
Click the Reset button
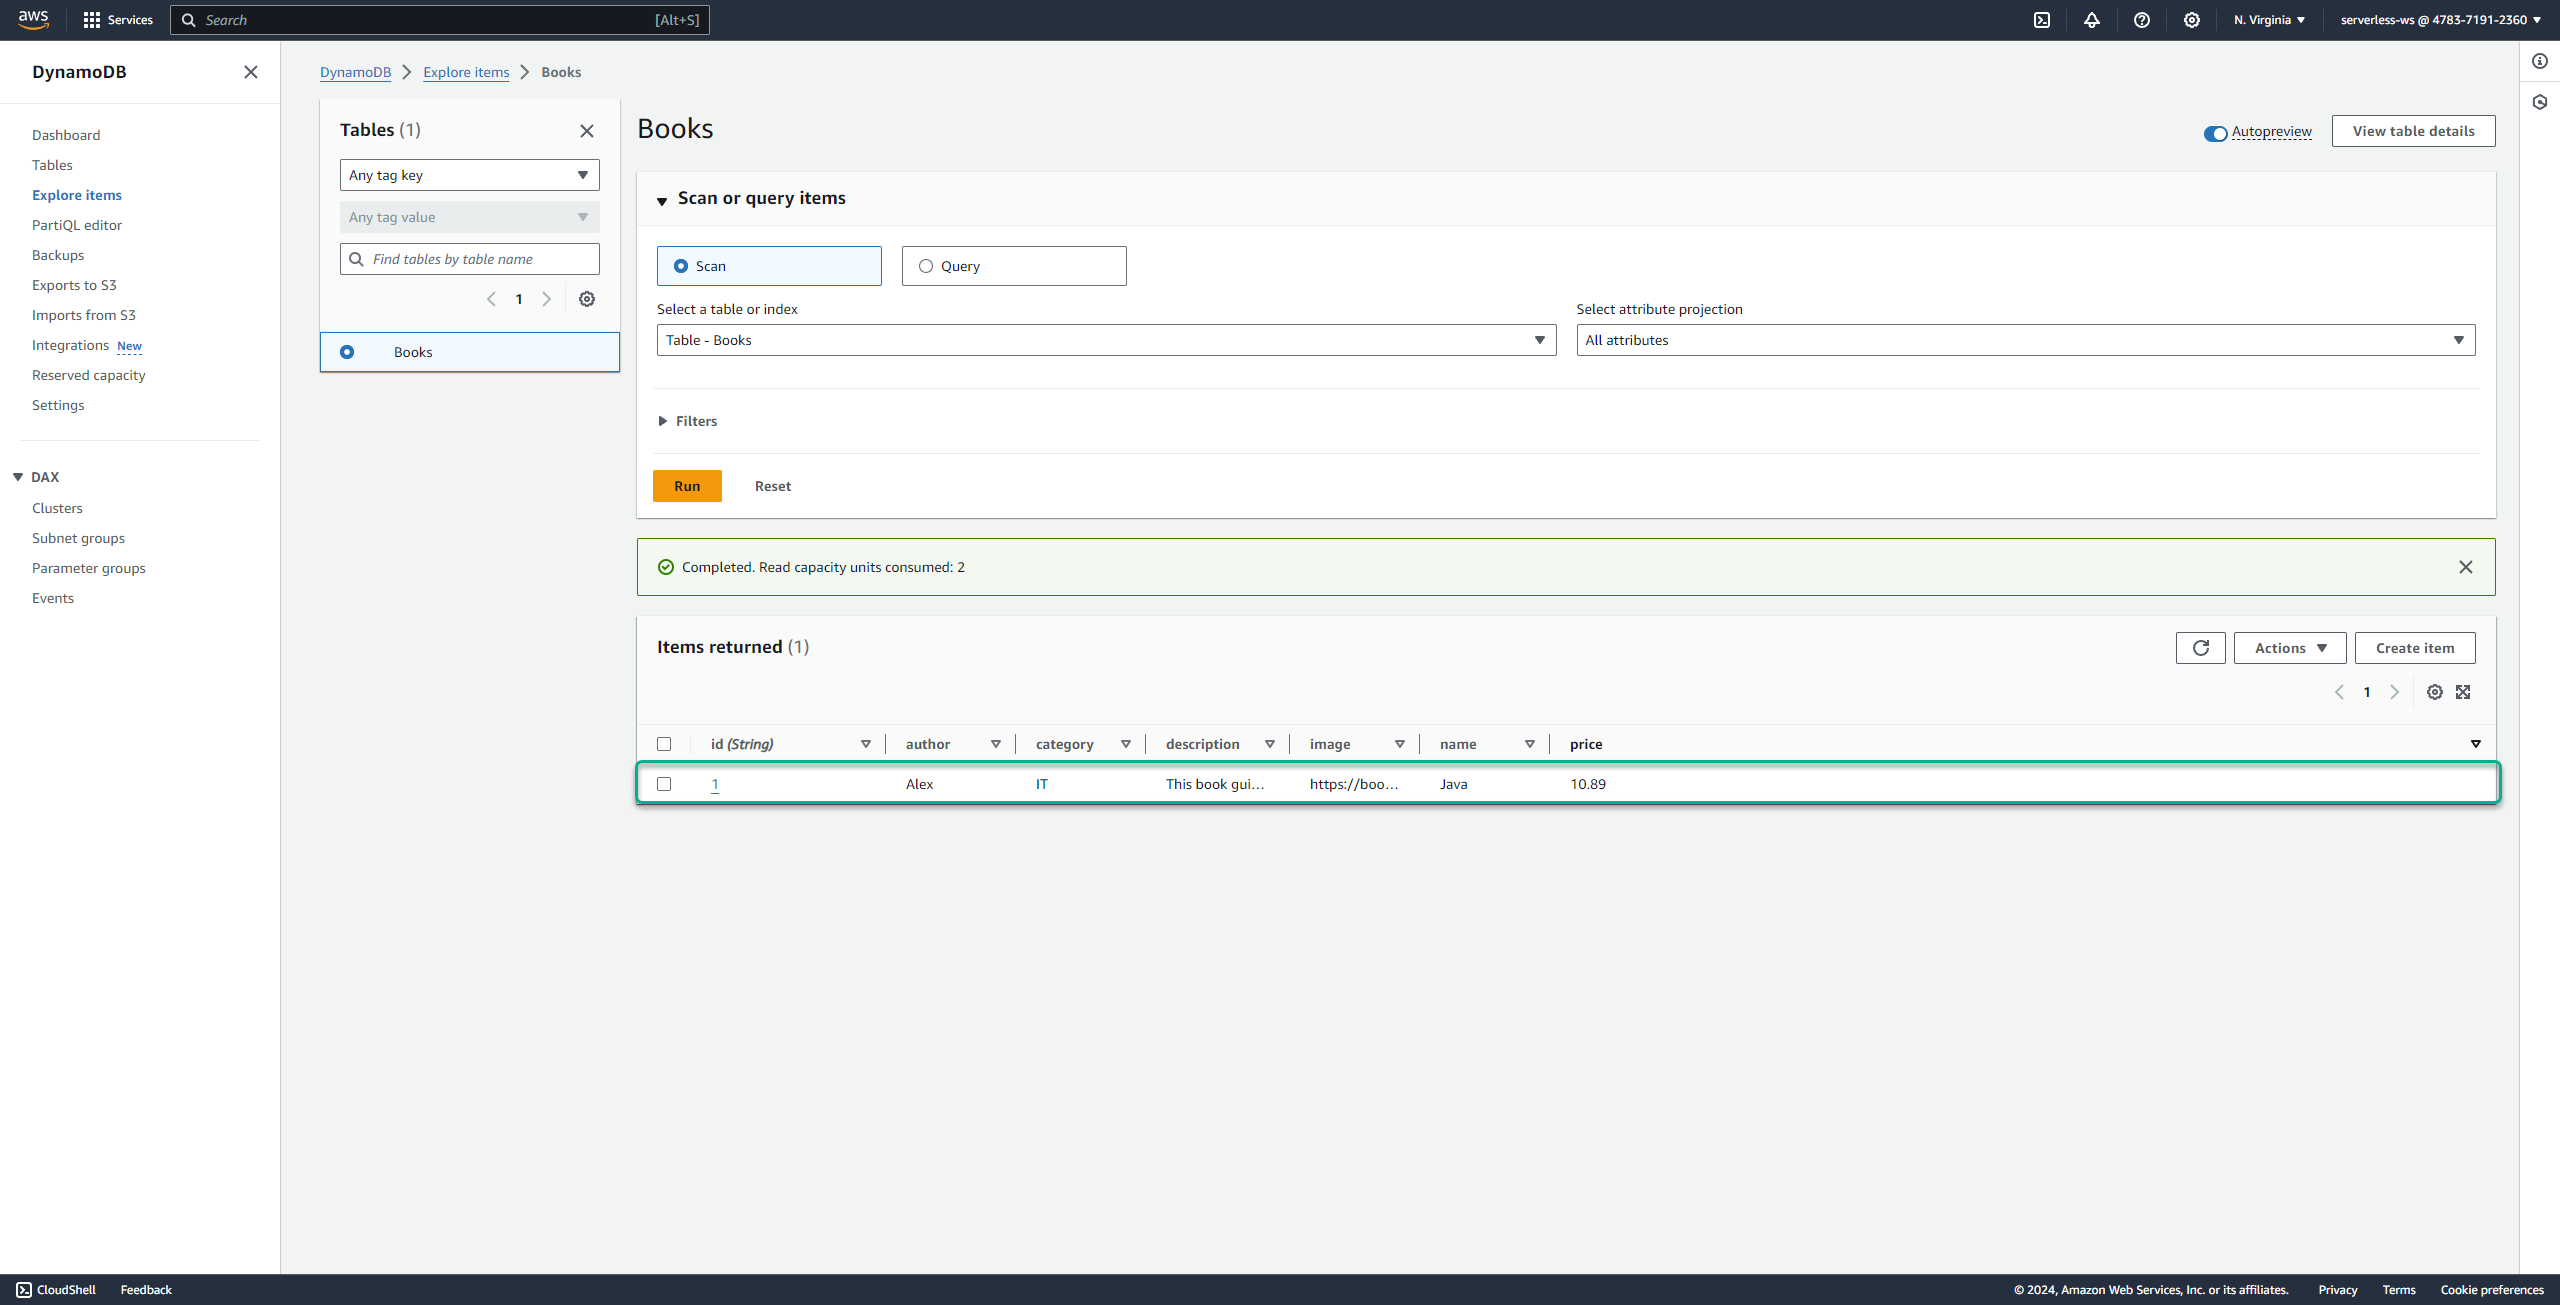(773, 486)
